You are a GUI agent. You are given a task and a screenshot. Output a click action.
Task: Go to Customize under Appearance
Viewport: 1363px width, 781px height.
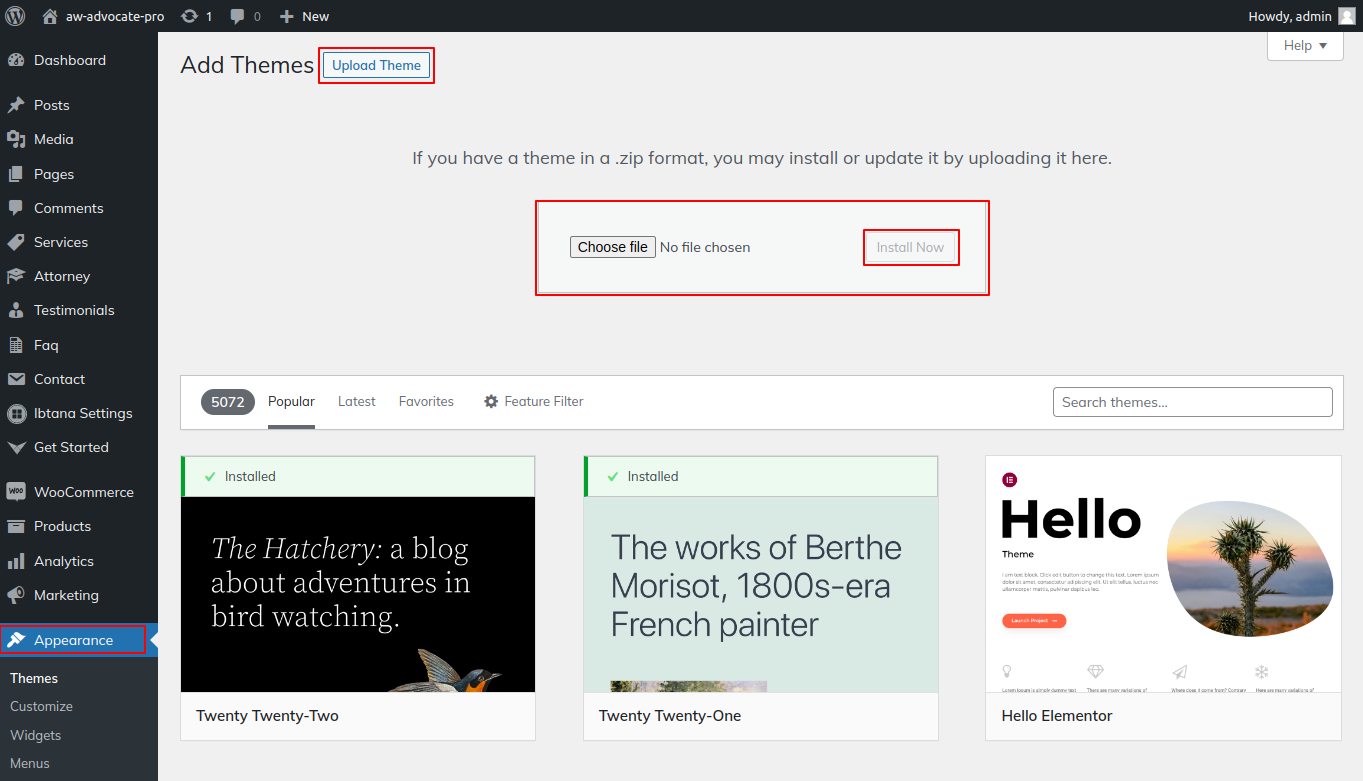click(41, 706)
